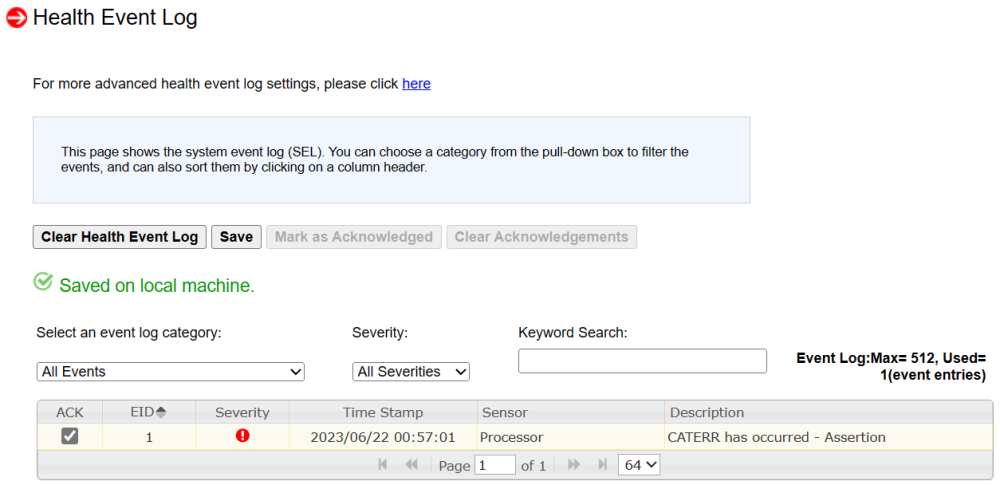
Task: Select the Processor sensor cell
Action: pyautogui.click(x=570, y=437)
